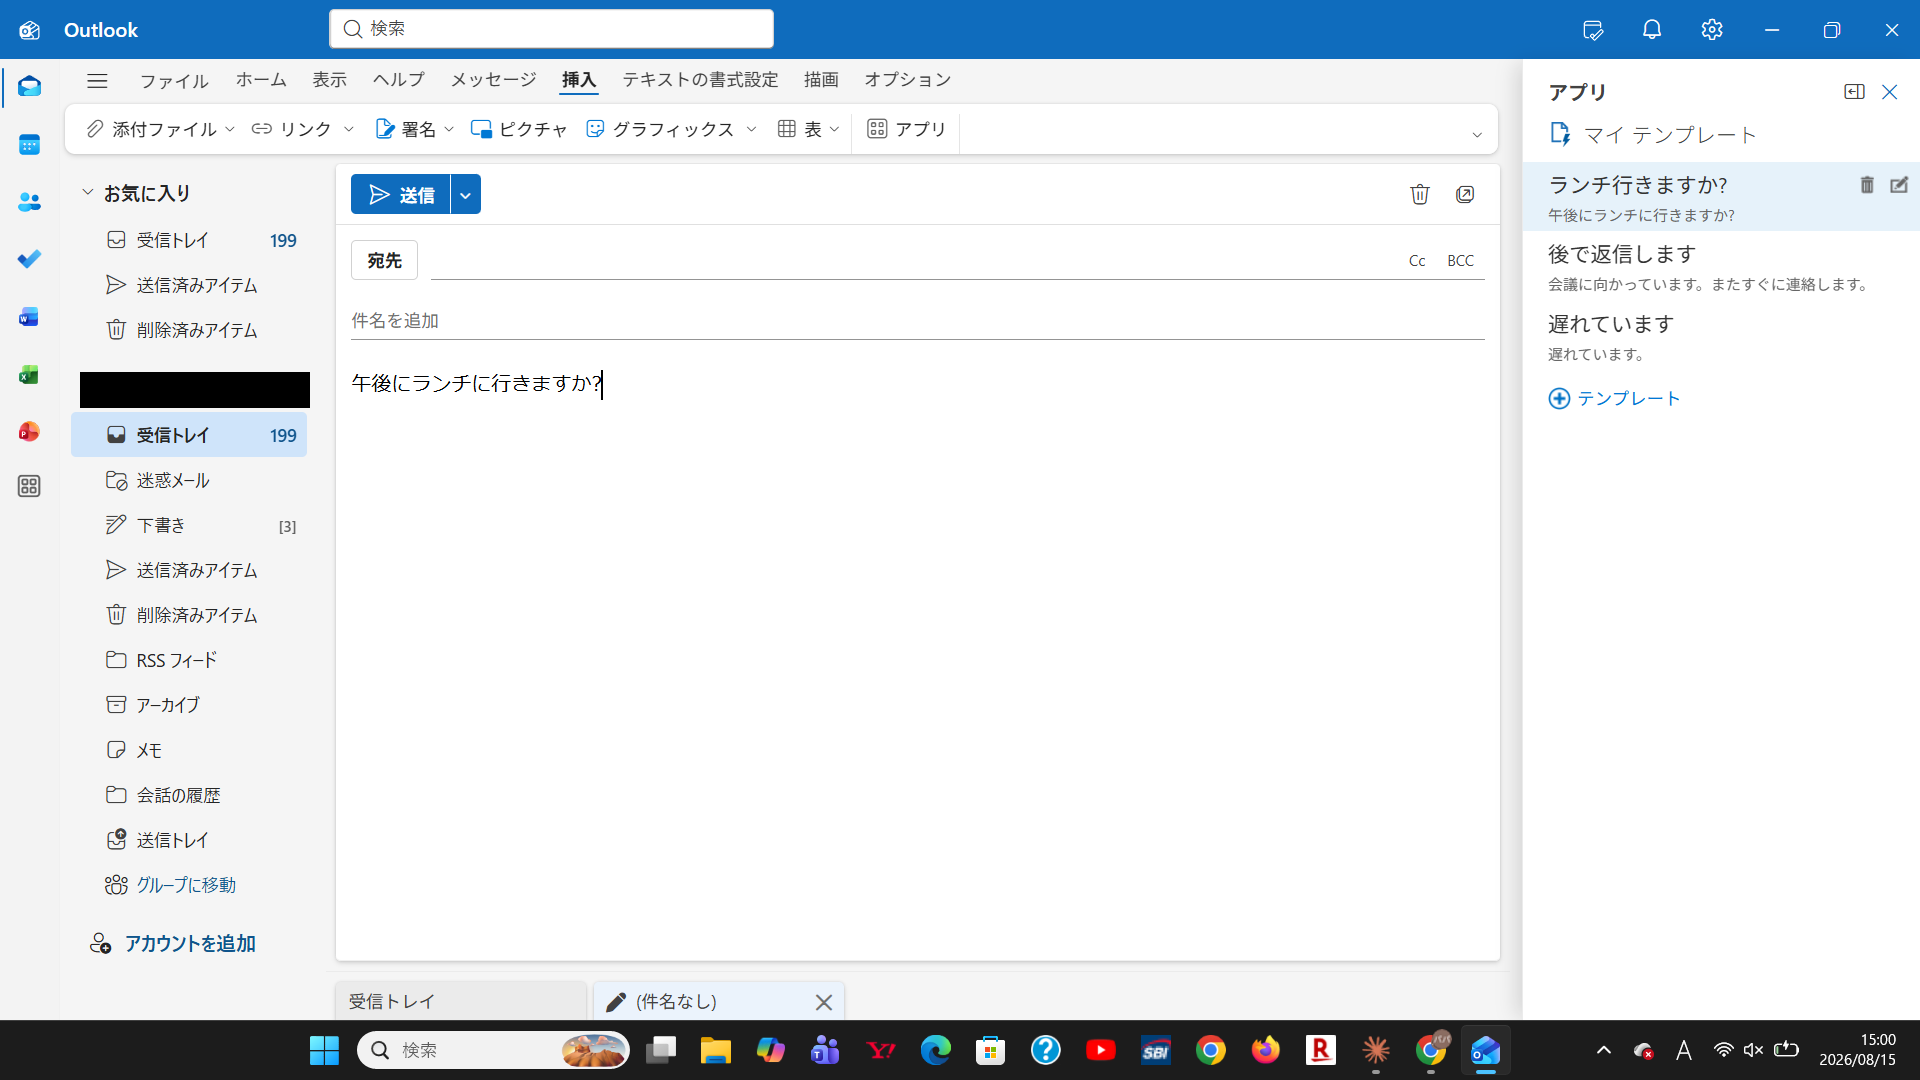Click アカウントを追加 link
This screenshot has height=1080, width=1920.
(x=172, y=943)
